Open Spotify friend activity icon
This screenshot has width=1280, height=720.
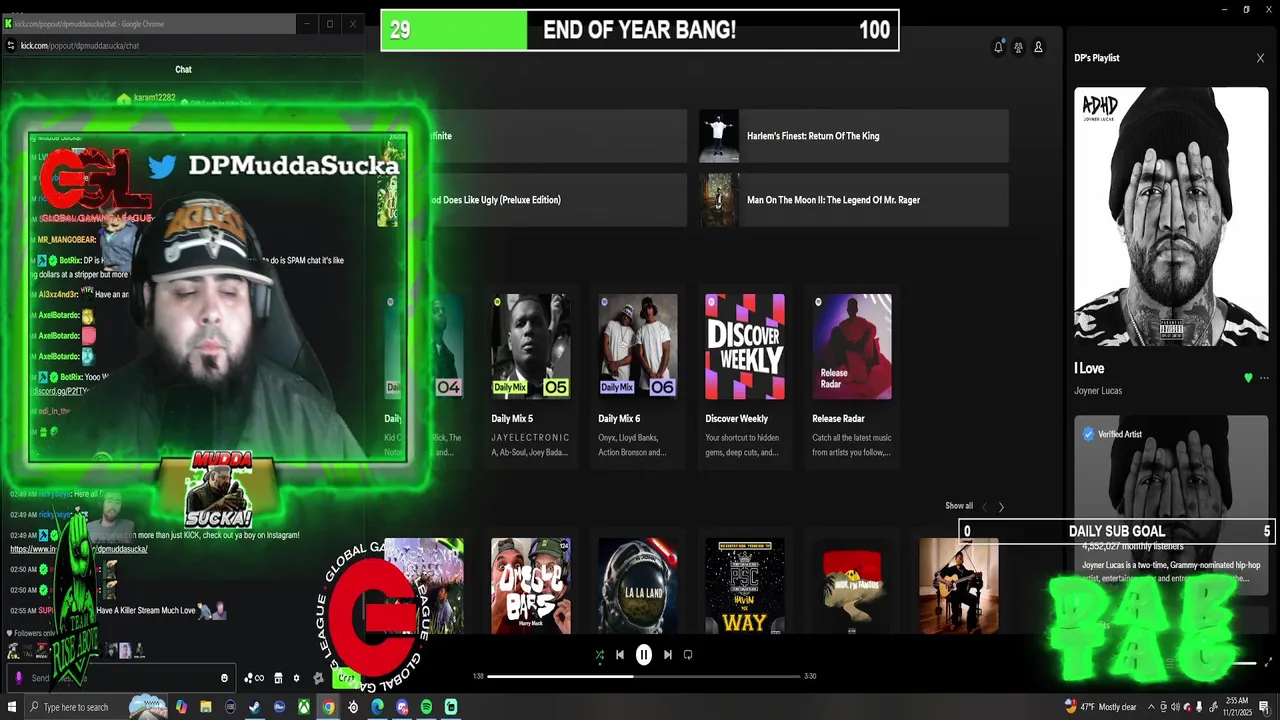(1018, 47)
